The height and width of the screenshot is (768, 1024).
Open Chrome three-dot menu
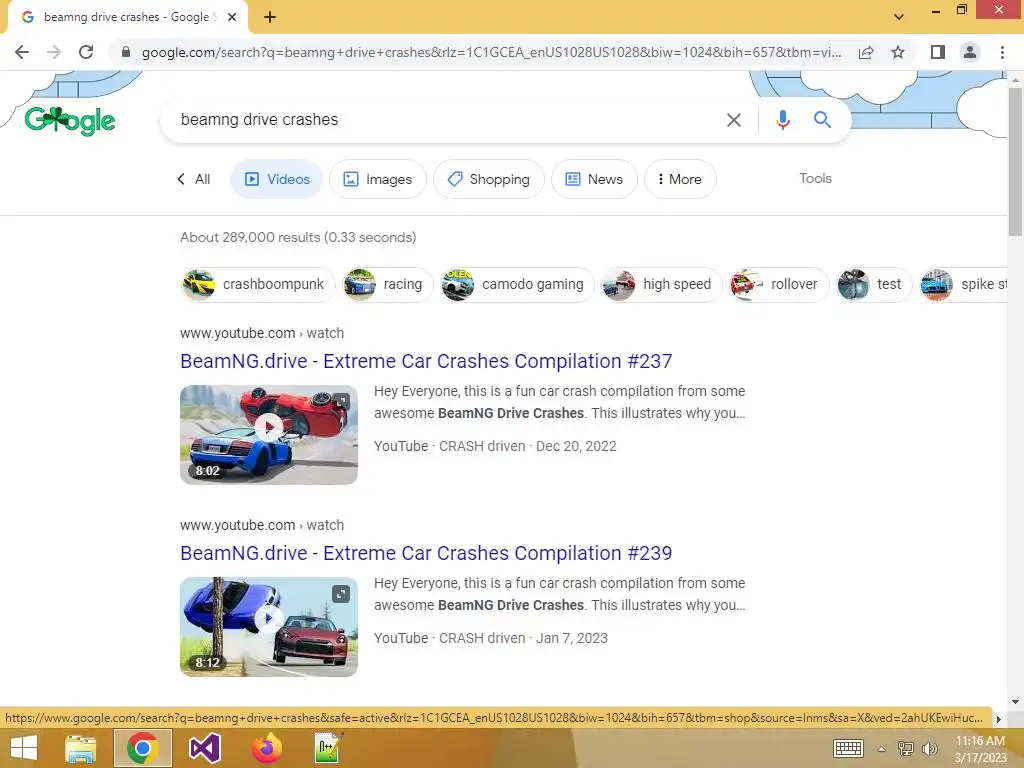point(1002,52)
